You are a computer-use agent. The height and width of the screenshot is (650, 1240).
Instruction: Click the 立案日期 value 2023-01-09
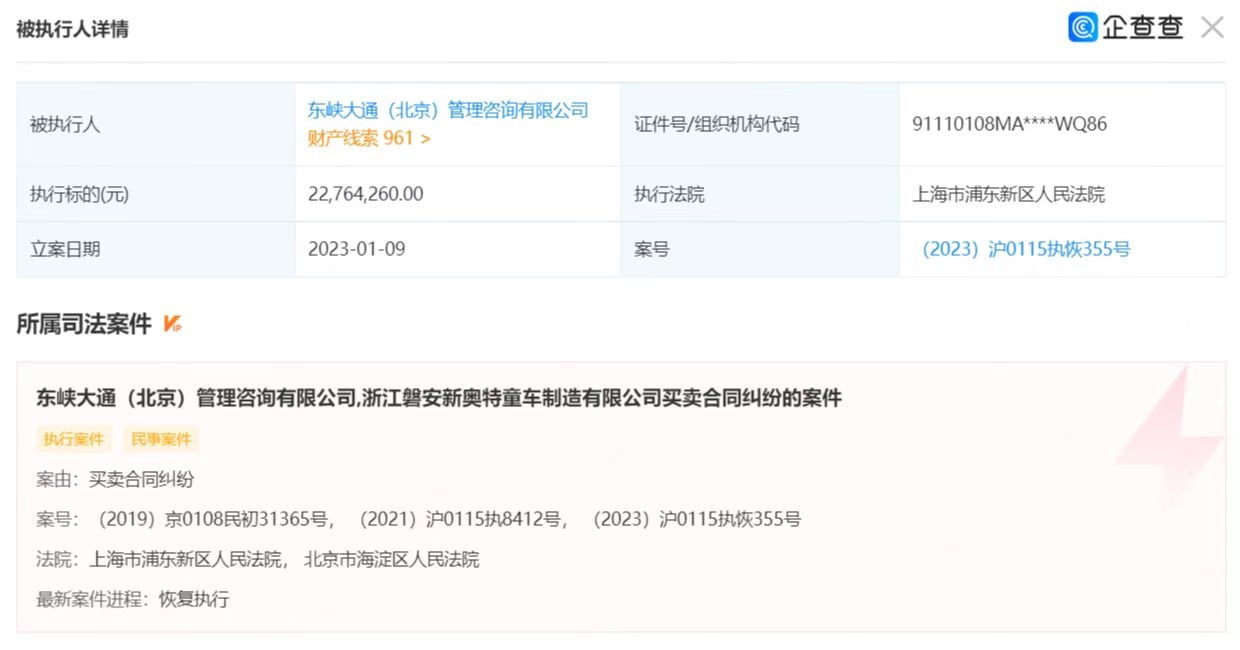click(x=356, y=249)
